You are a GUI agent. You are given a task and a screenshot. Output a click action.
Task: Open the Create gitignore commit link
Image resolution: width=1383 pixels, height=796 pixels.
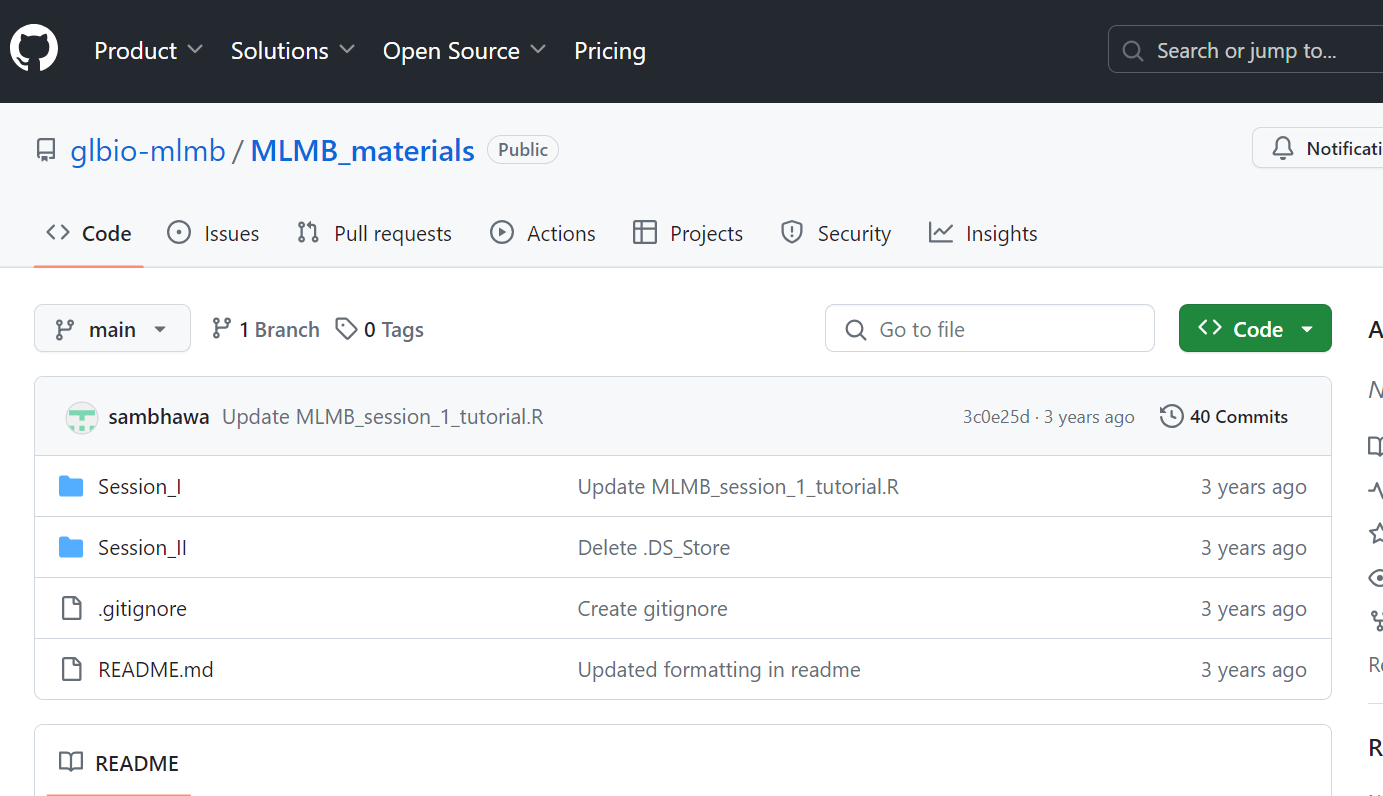[653, 609]
